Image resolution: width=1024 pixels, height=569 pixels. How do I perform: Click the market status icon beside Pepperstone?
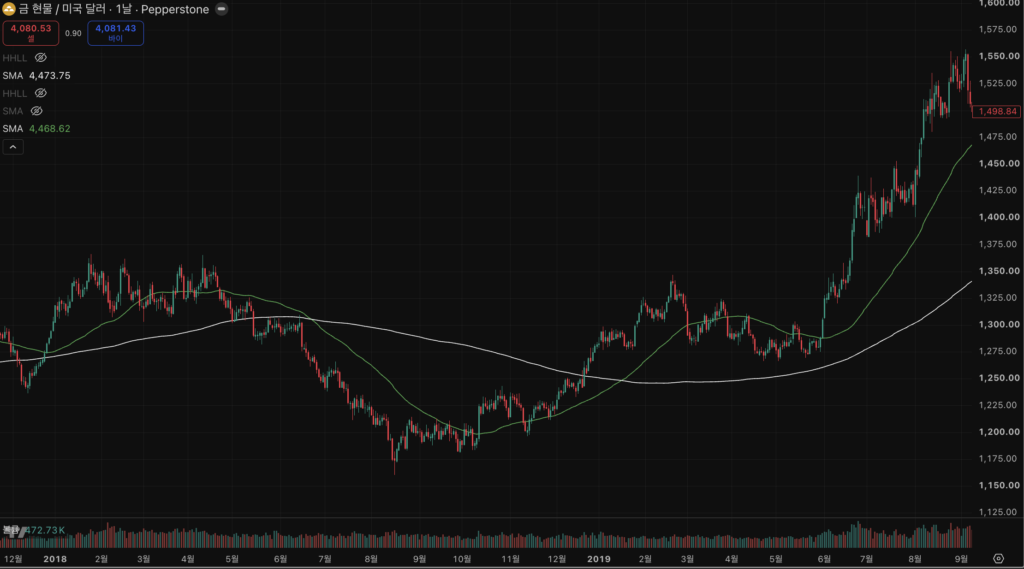pyautogui.click(x=222, y=9)
